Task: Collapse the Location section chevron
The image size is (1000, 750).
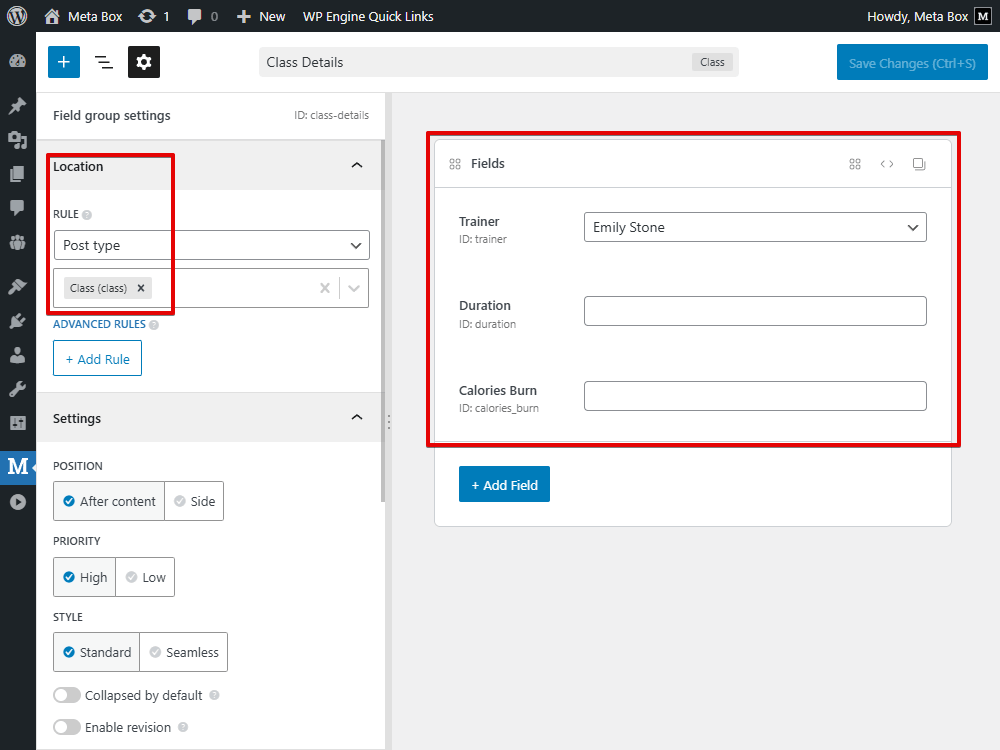Action: [x=357, y=166]
